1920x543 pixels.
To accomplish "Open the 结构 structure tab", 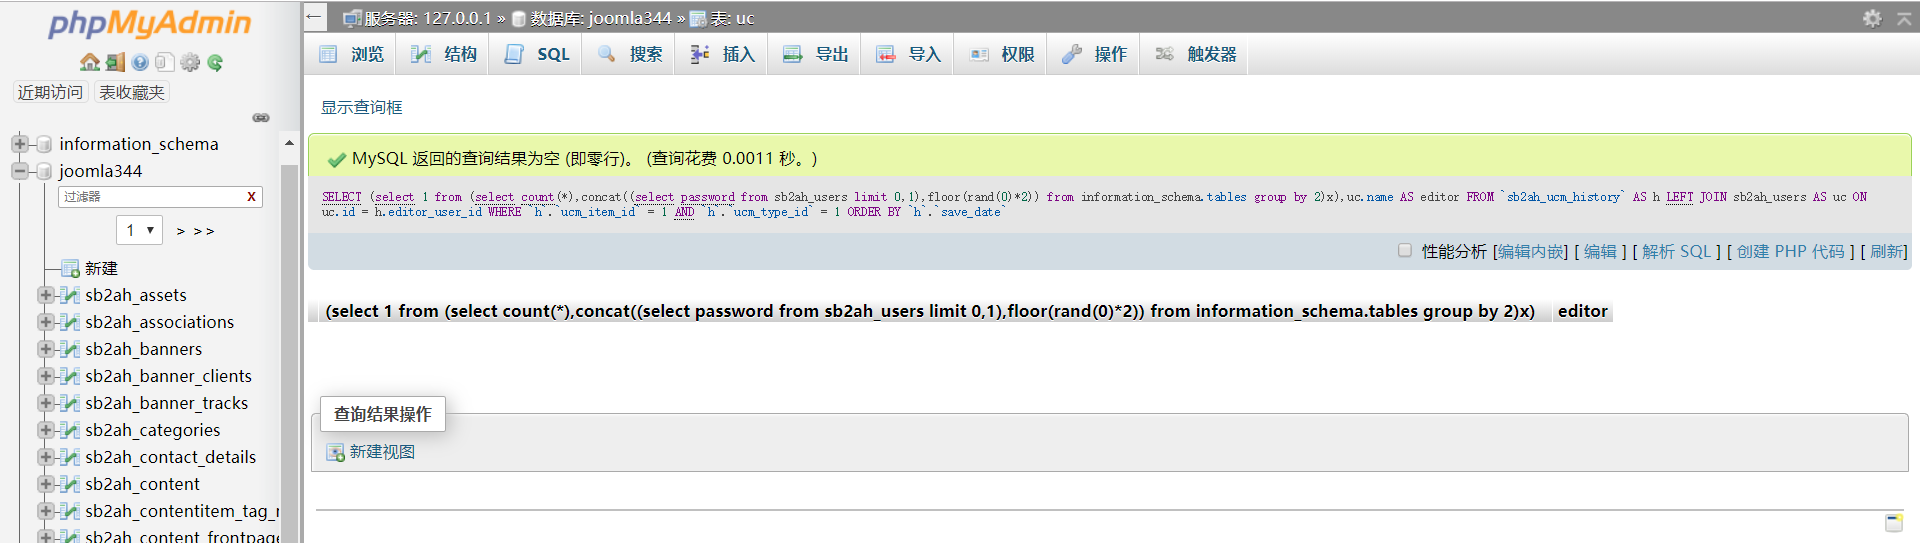I will (444, 54).
